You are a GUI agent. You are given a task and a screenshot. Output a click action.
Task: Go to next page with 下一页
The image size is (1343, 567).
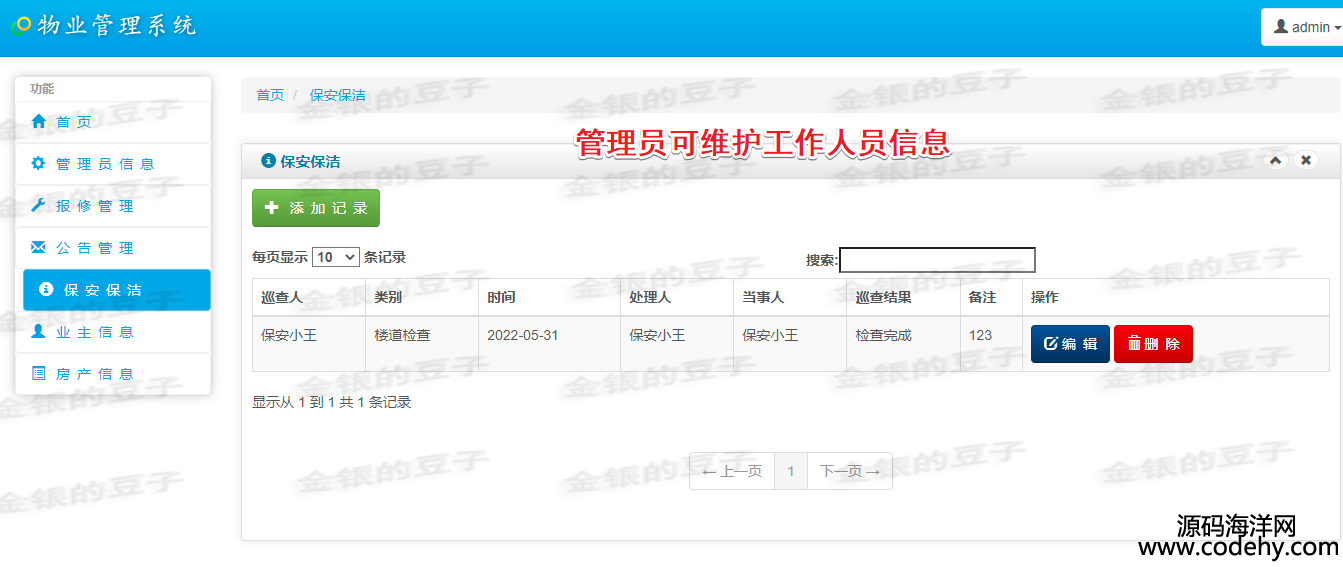[x=849, y=471]
